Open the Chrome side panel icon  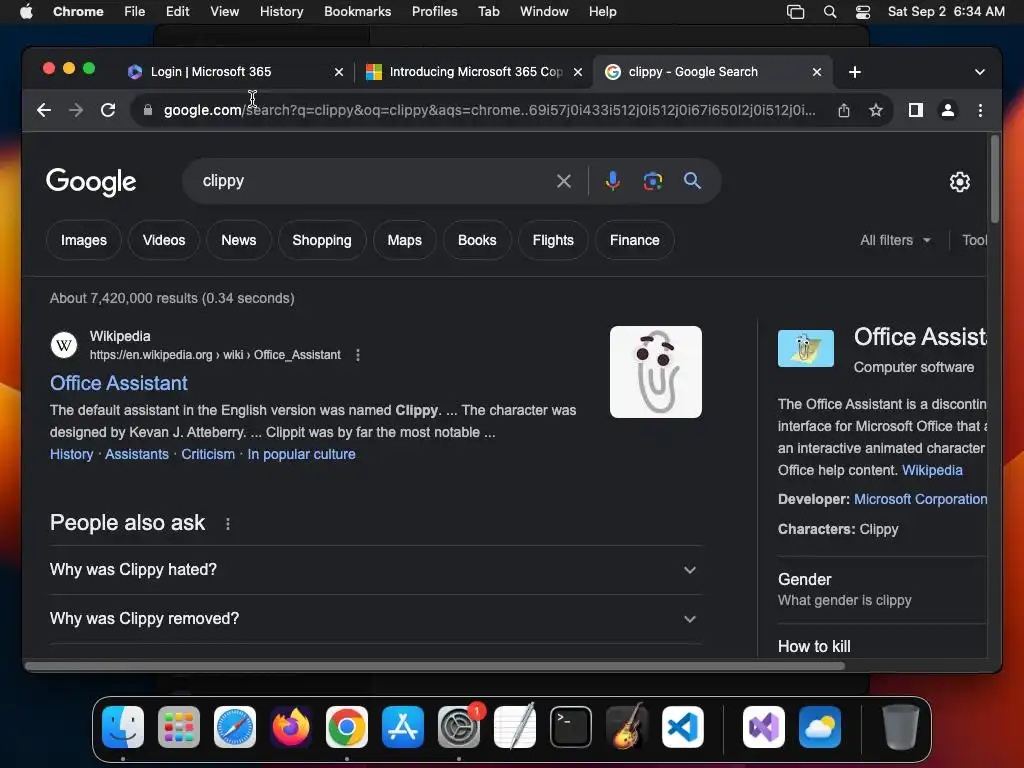[916, 110]
